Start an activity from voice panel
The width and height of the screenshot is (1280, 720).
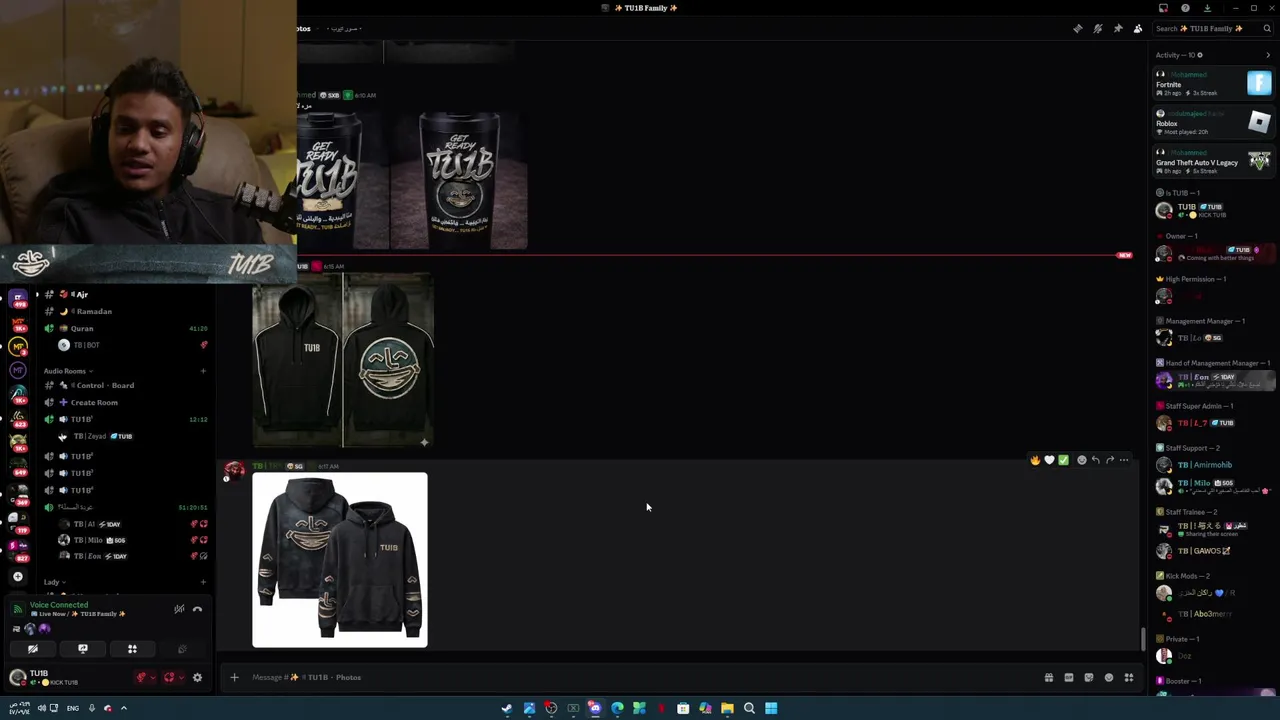[x=132, y=649]
